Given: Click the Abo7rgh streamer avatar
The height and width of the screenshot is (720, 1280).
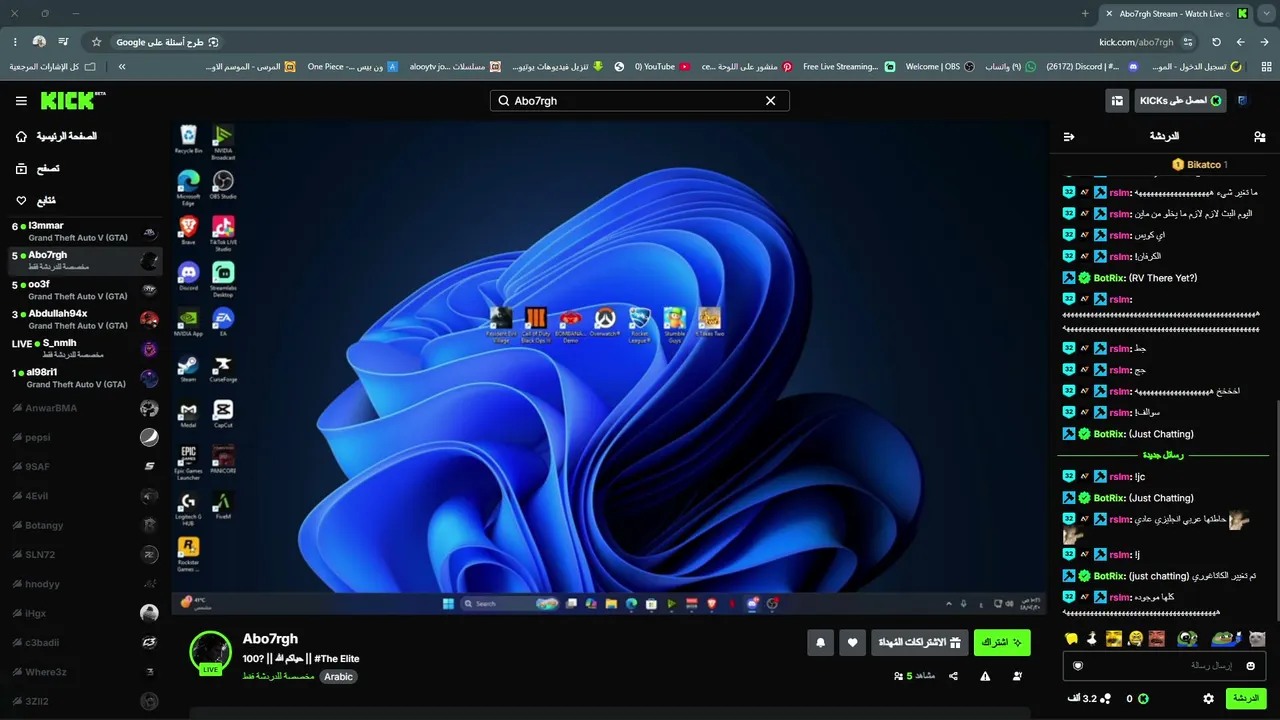Looking at the screenshot, I should [210, 651].
